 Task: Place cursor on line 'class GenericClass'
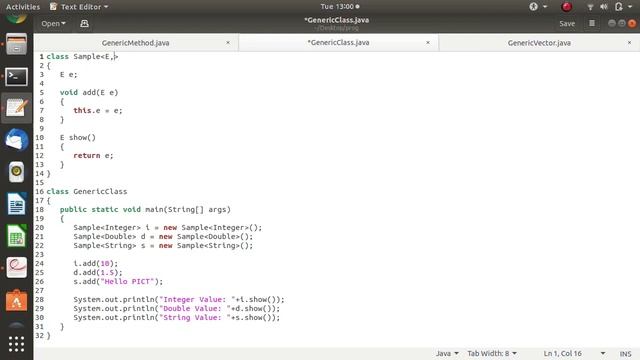(87, 191)
